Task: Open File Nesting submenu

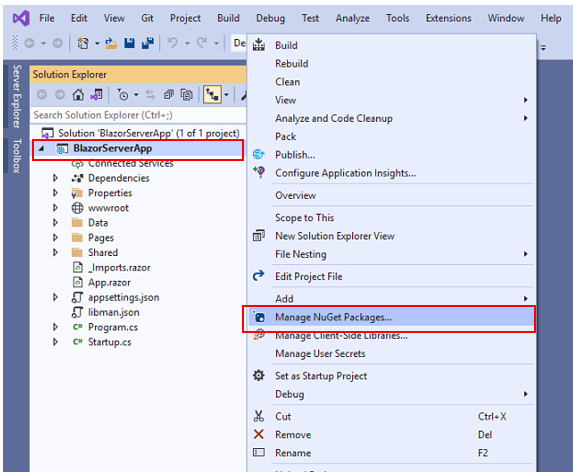Action: pyautogui.click(x=391, y=254)
